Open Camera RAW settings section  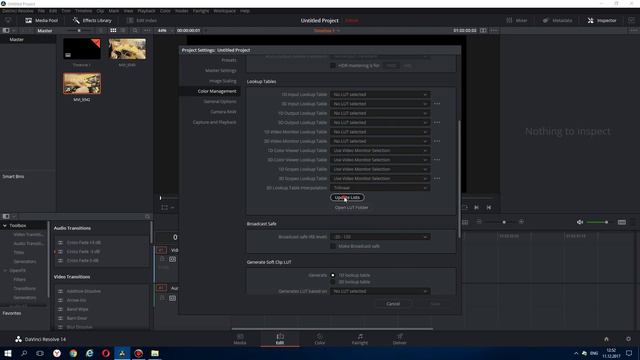(x=223, y=111)
